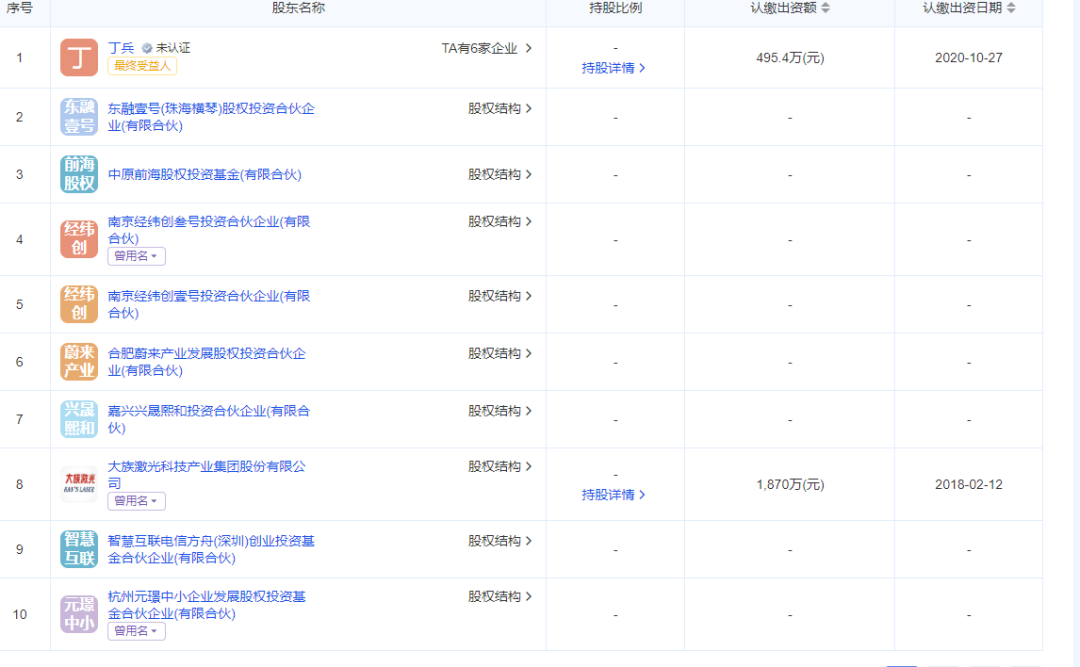The image size is (1080, 667).
Task: Click the 东融壹号 shareholder logo icon
Action: click(79, 117)
